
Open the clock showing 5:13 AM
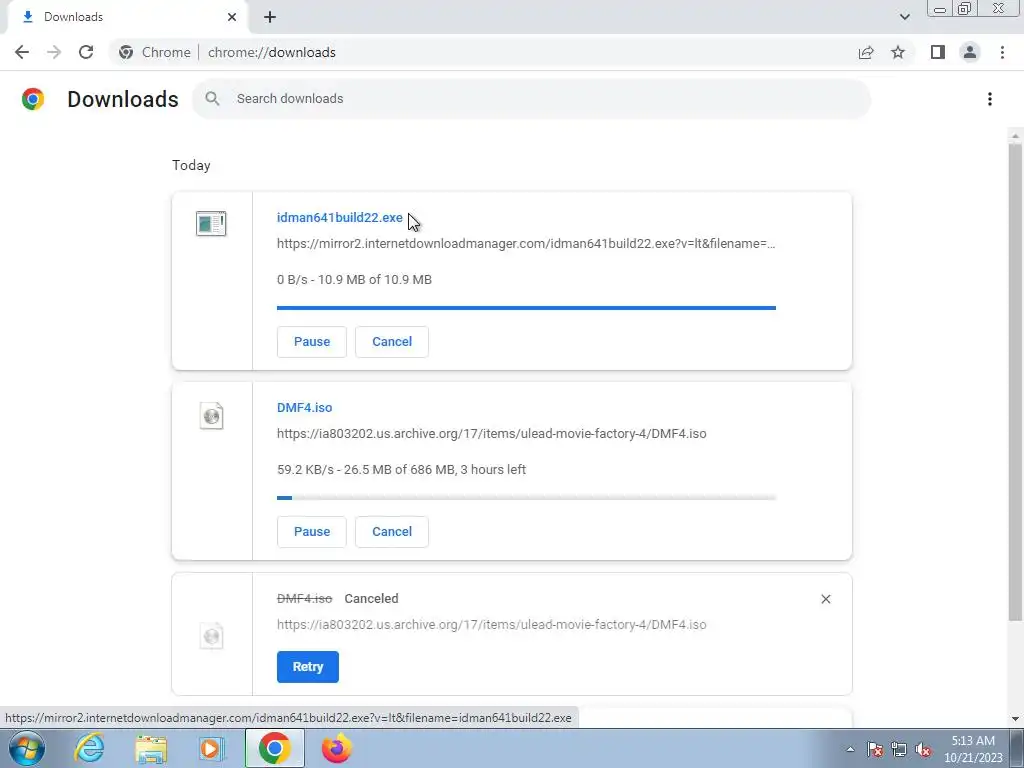pos(973,749)
